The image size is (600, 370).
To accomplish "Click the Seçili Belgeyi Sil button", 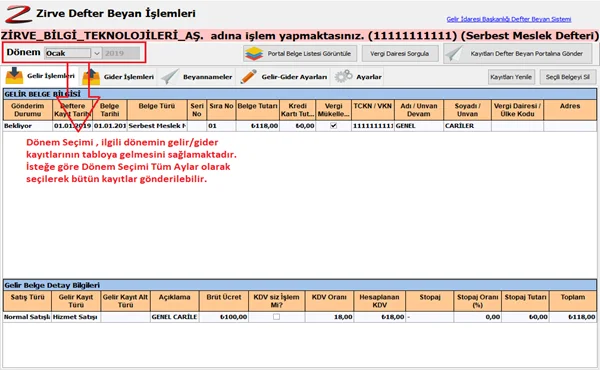I will point(568,77).
